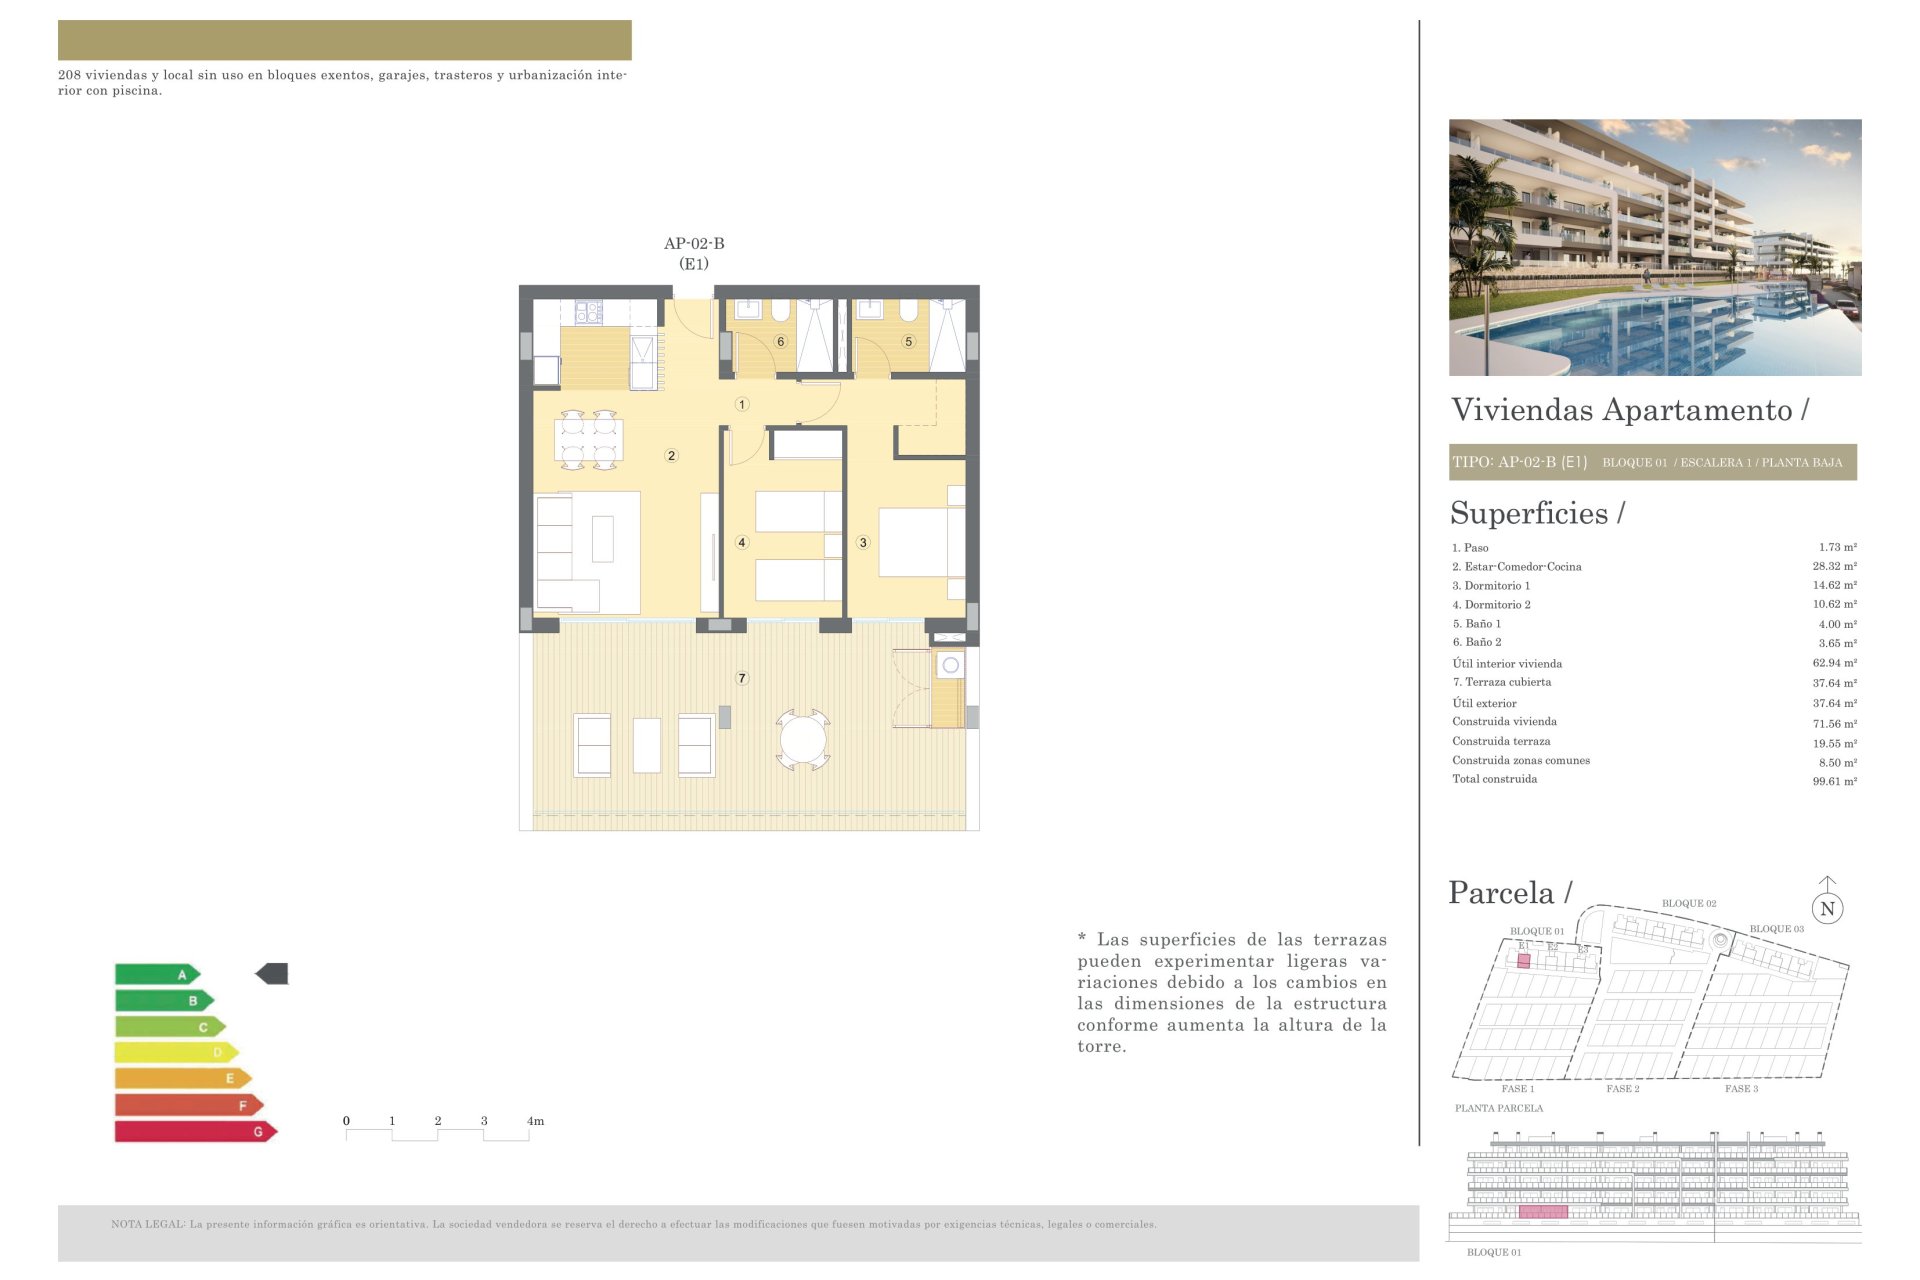Click the energy rating indicator arrow
The height and width of the screenshot is (1280, 1920).
click(x=272, y=973)
